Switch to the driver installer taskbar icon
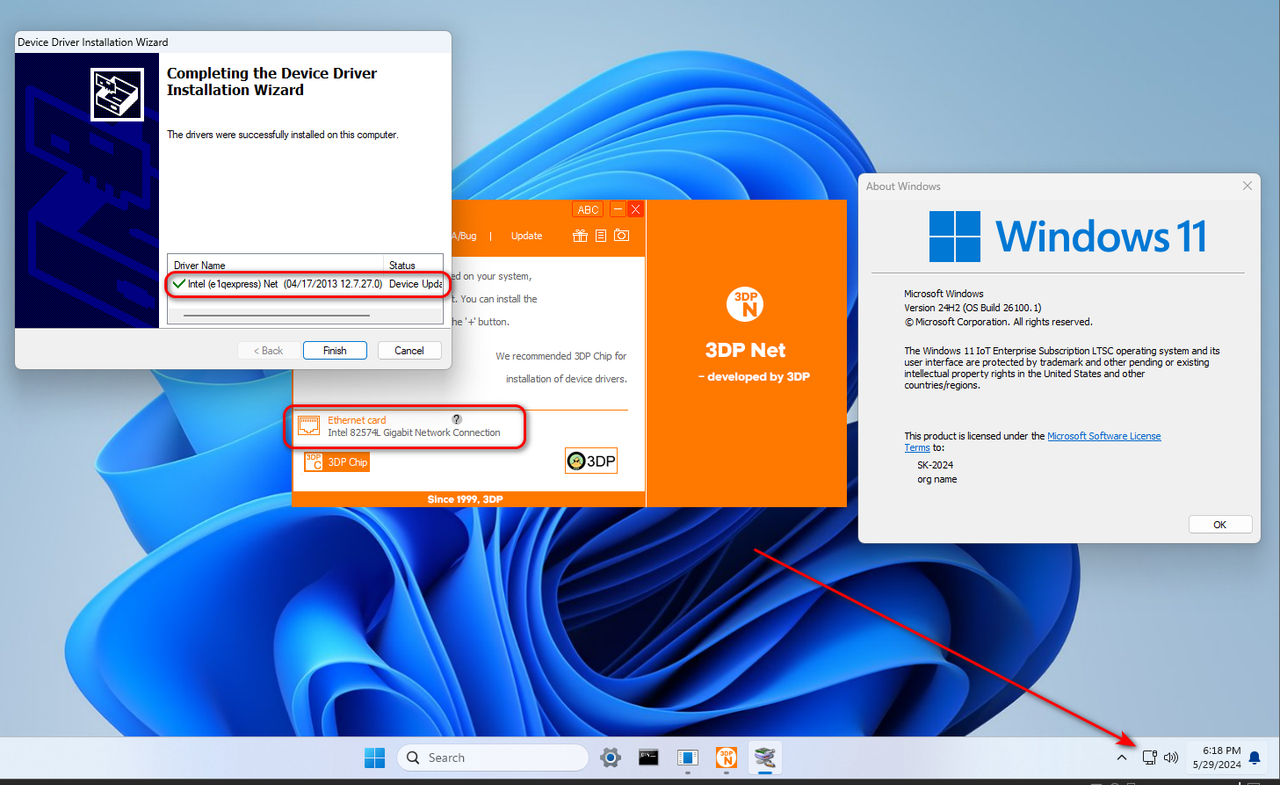The image size is (1280, 785). tap(765, 758)
